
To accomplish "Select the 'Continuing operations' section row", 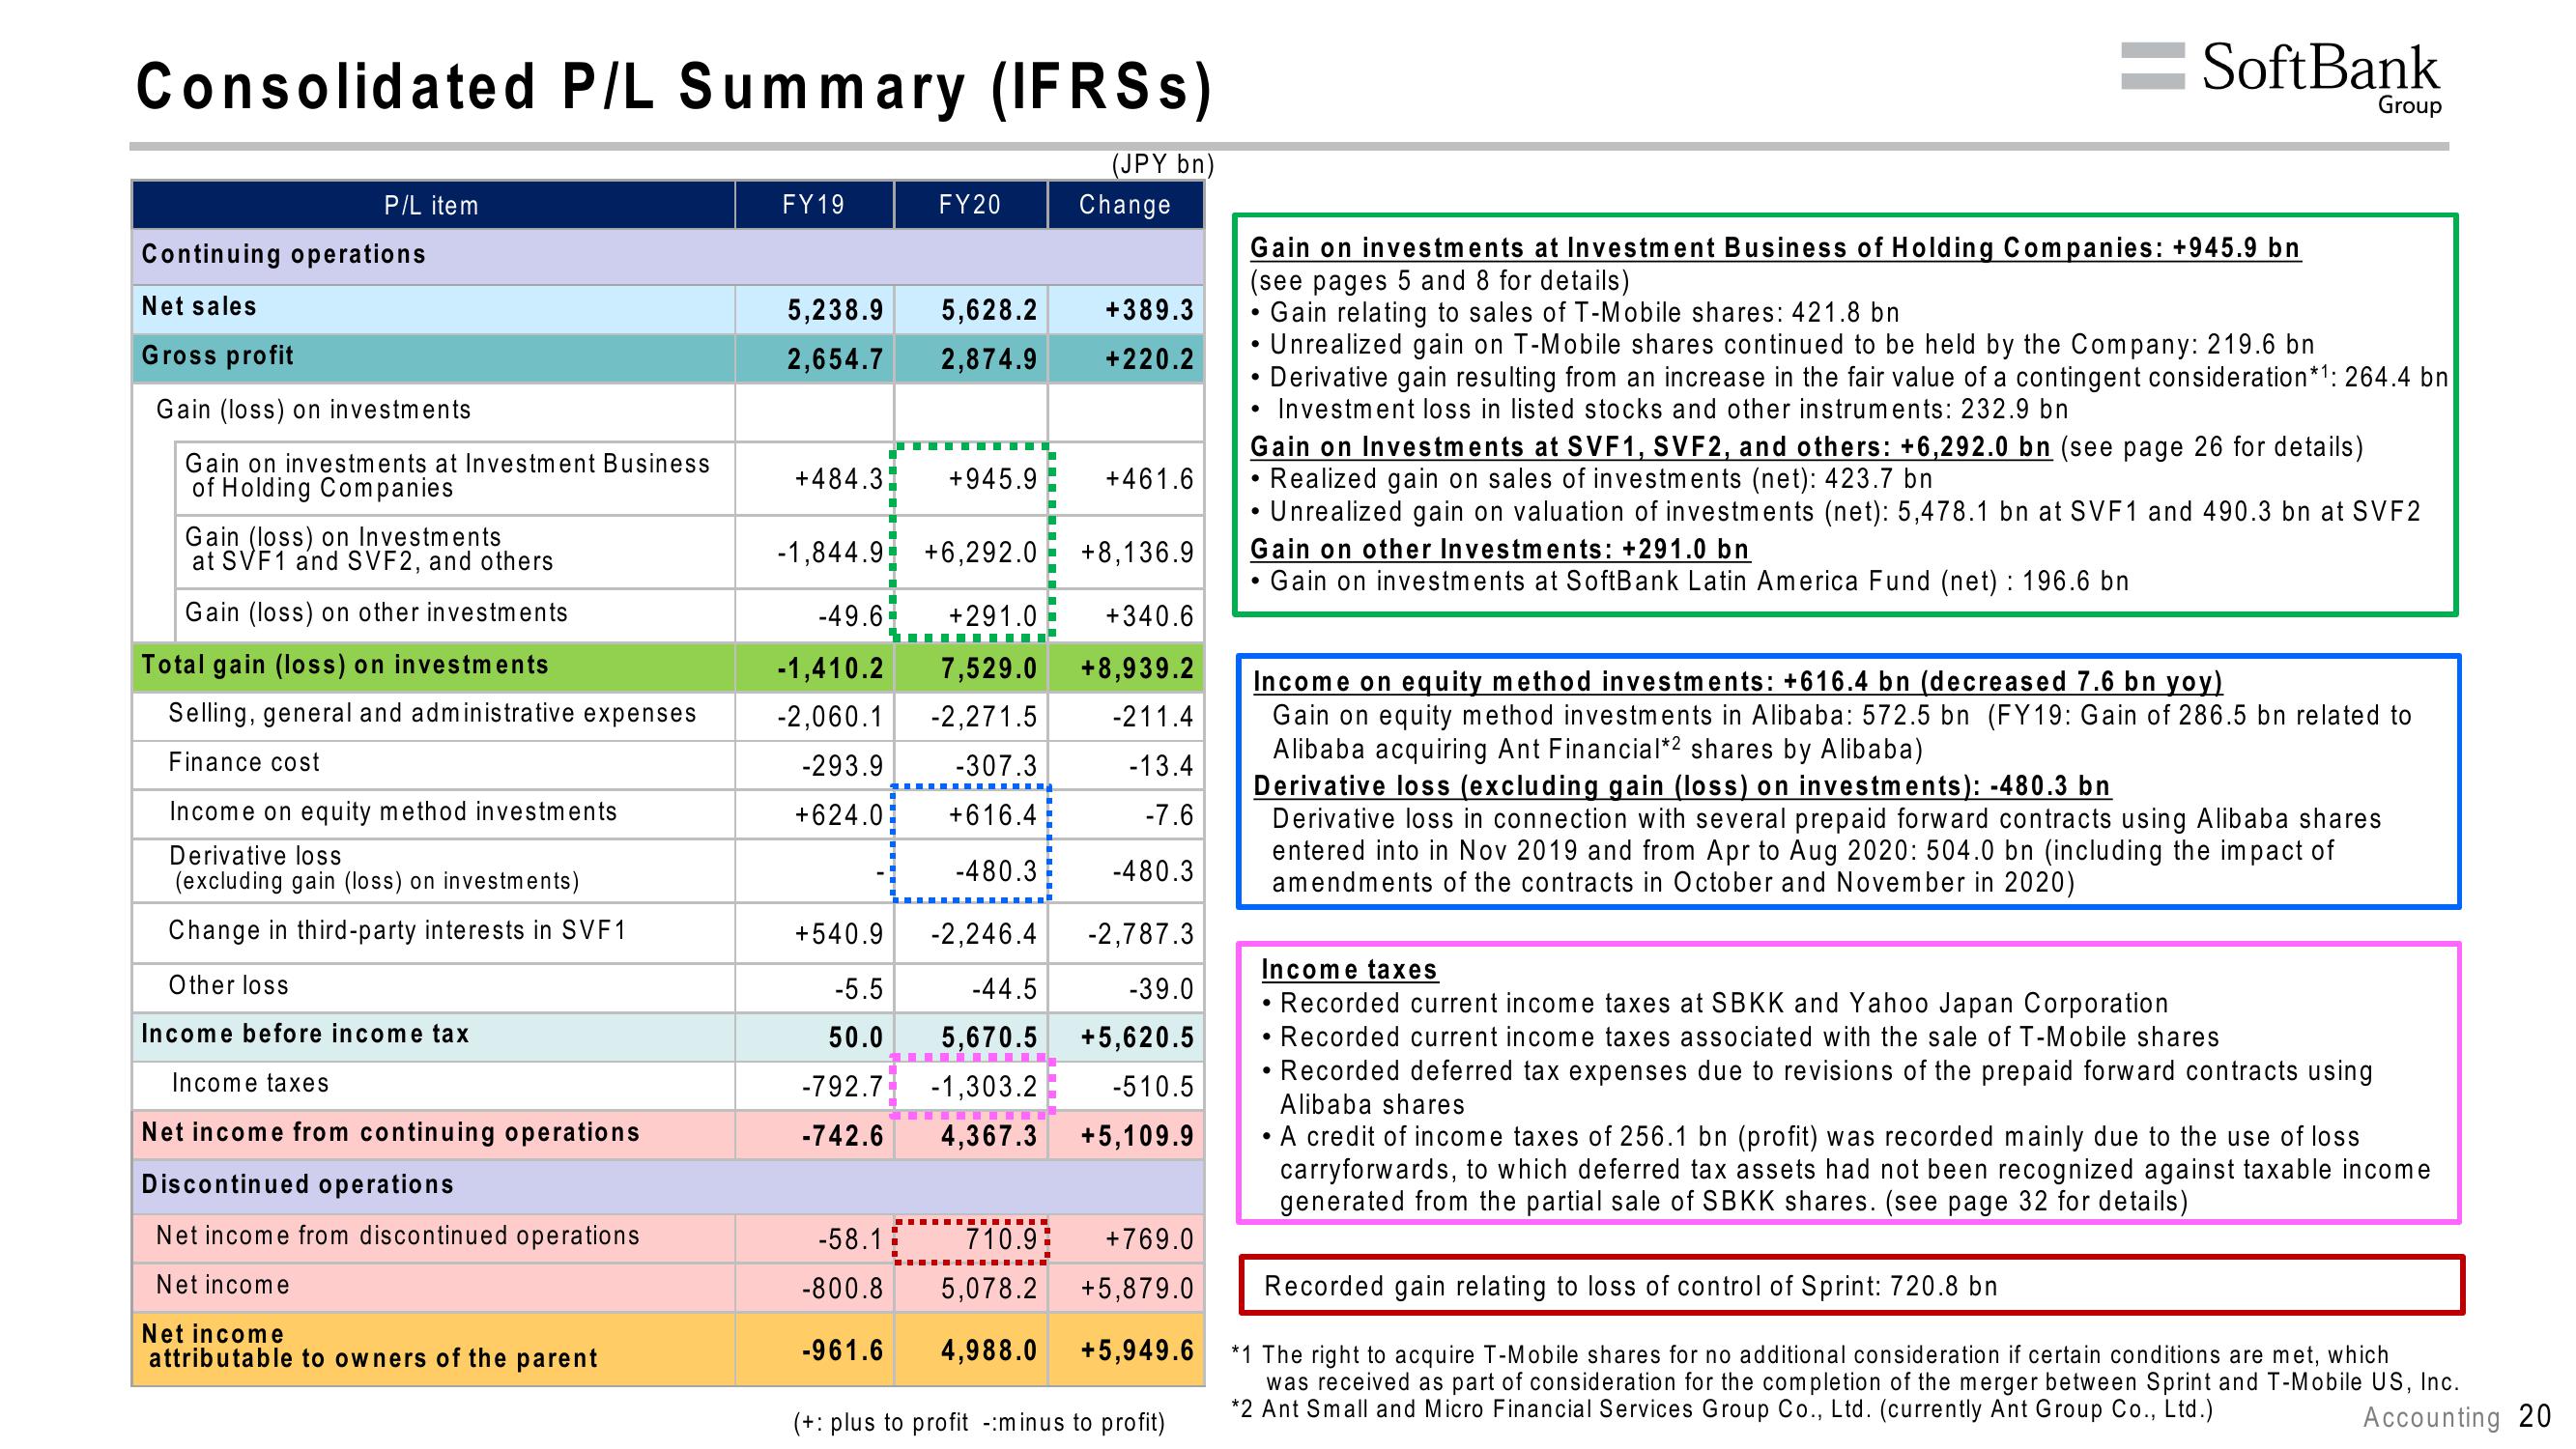I will [x=668, y=256].
